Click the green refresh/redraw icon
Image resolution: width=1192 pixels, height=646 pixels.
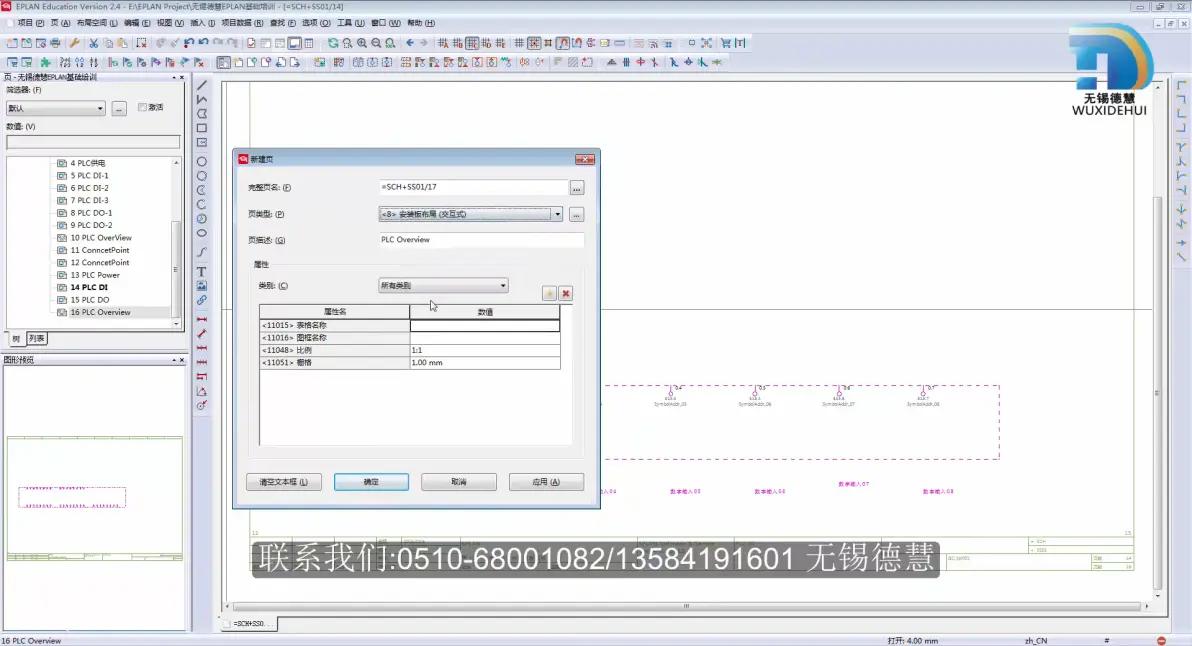click(x=333, y=43)
